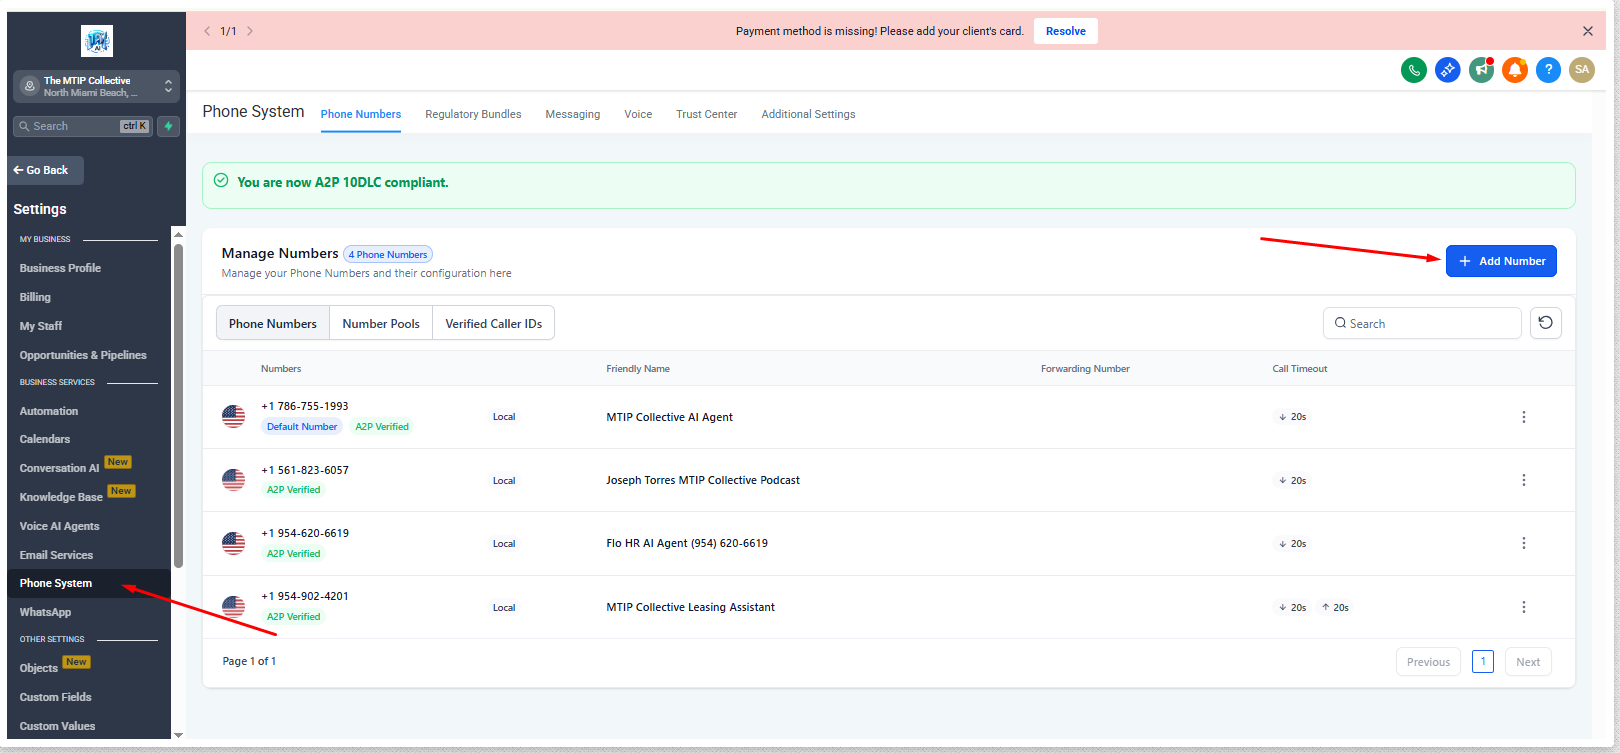Open the SA user avatar

1582,70
